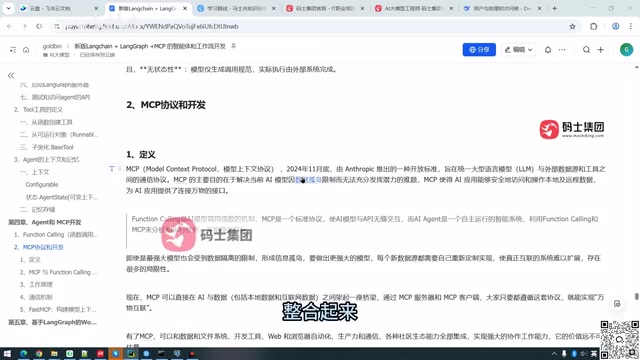Viewport: 640px width, 360px height.
Task: Jump to outline item 2、Tool工具的定义
Action: click(38, 109)
